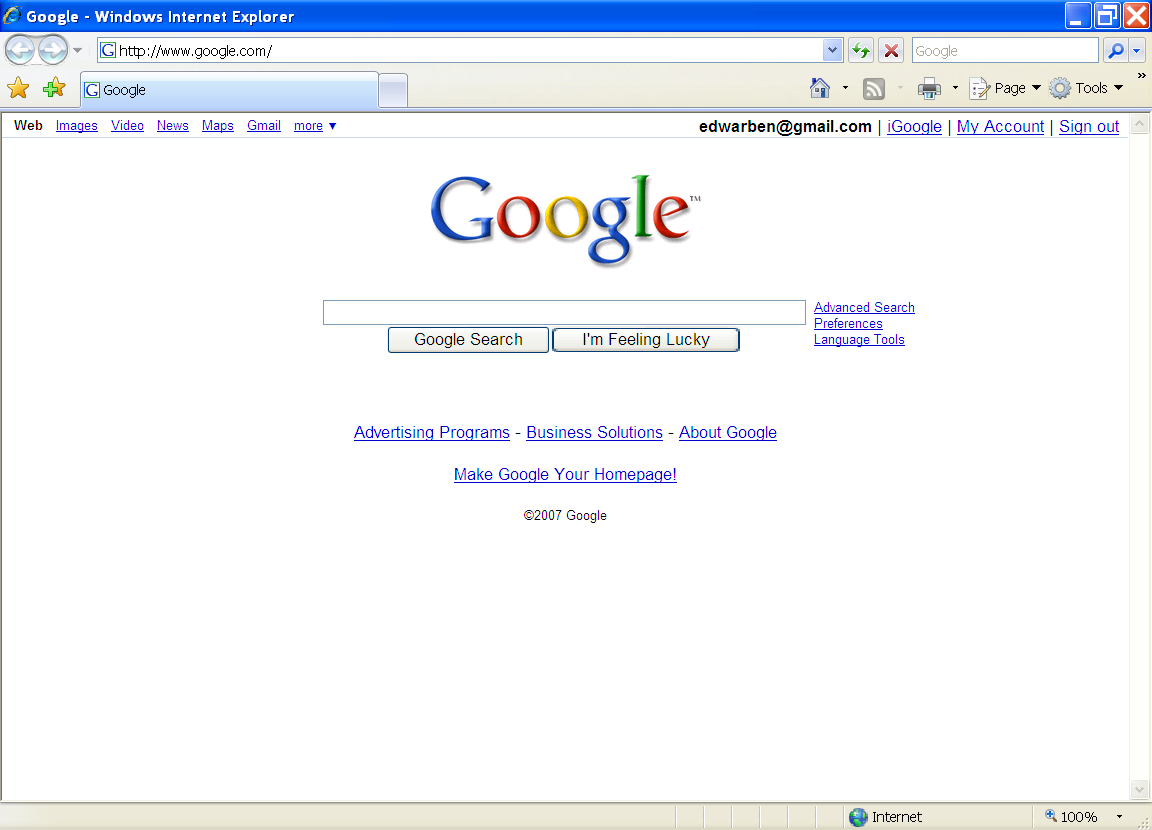Open the Gmail link
This screenshot has width=1152, height=830.
[263, 125]
